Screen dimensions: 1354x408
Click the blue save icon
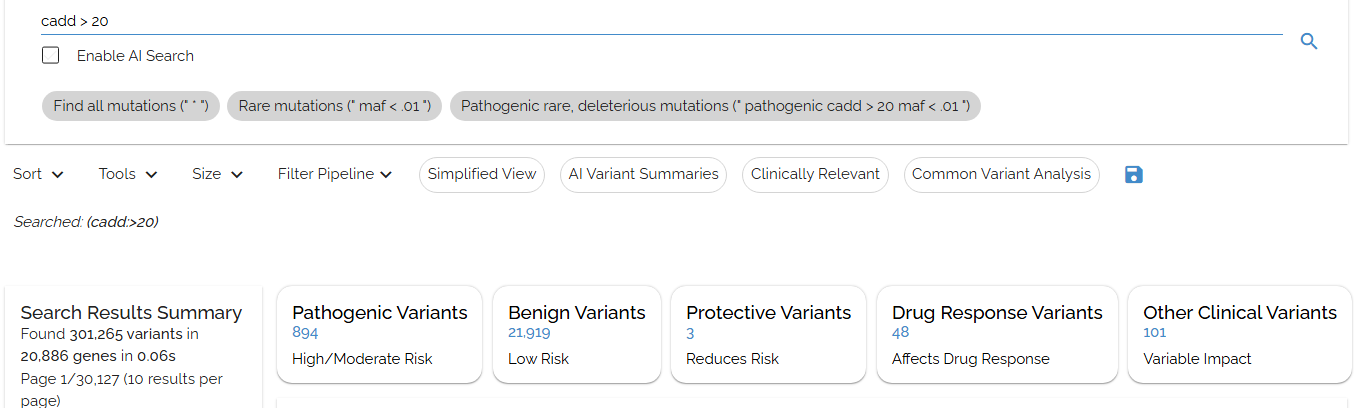pos(1133,175)
